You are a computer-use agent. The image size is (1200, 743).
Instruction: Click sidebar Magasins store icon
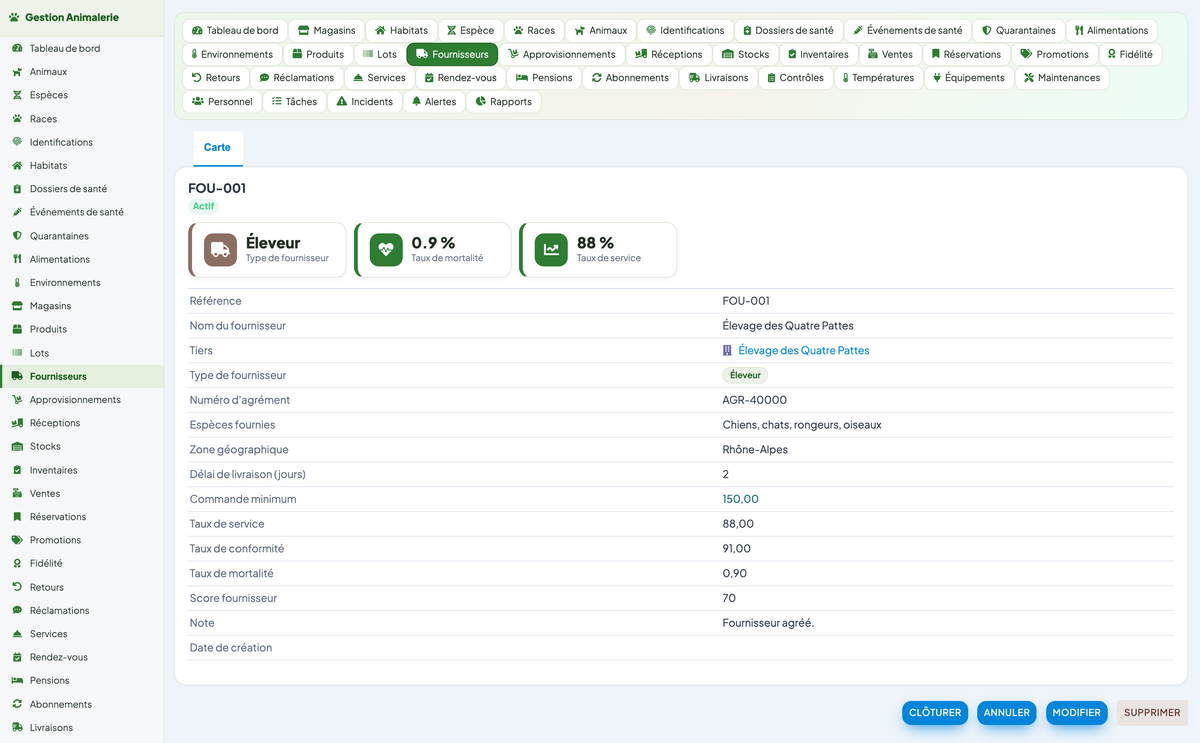pyautogui.click(x=17, y=306)
